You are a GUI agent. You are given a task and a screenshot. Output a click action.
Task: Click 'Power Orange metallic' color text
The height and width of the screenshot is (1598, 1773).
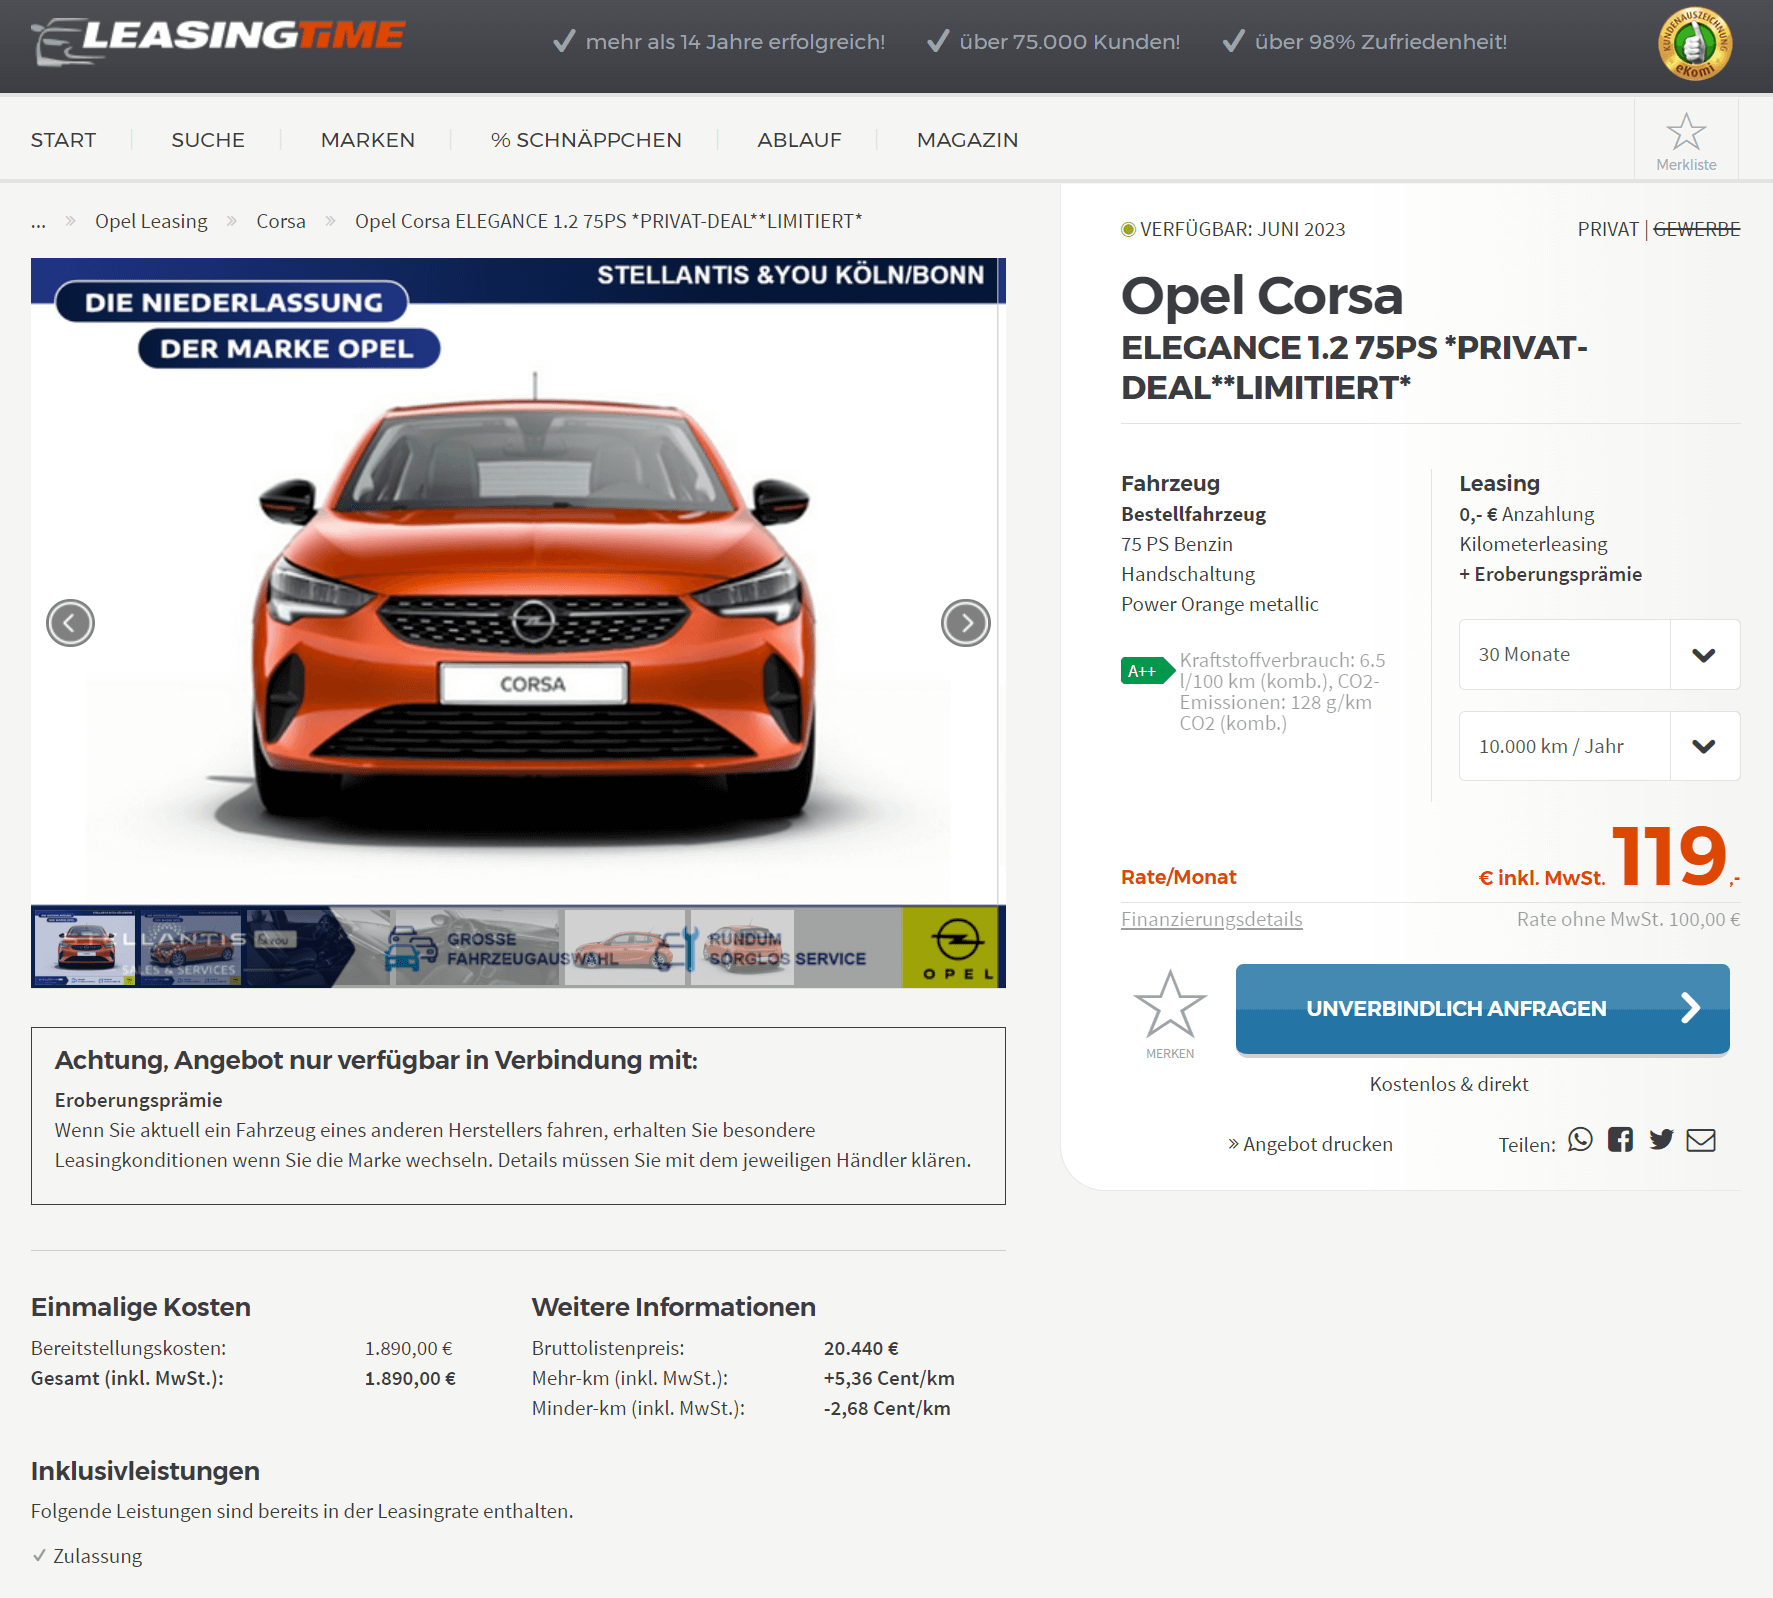1219,604
